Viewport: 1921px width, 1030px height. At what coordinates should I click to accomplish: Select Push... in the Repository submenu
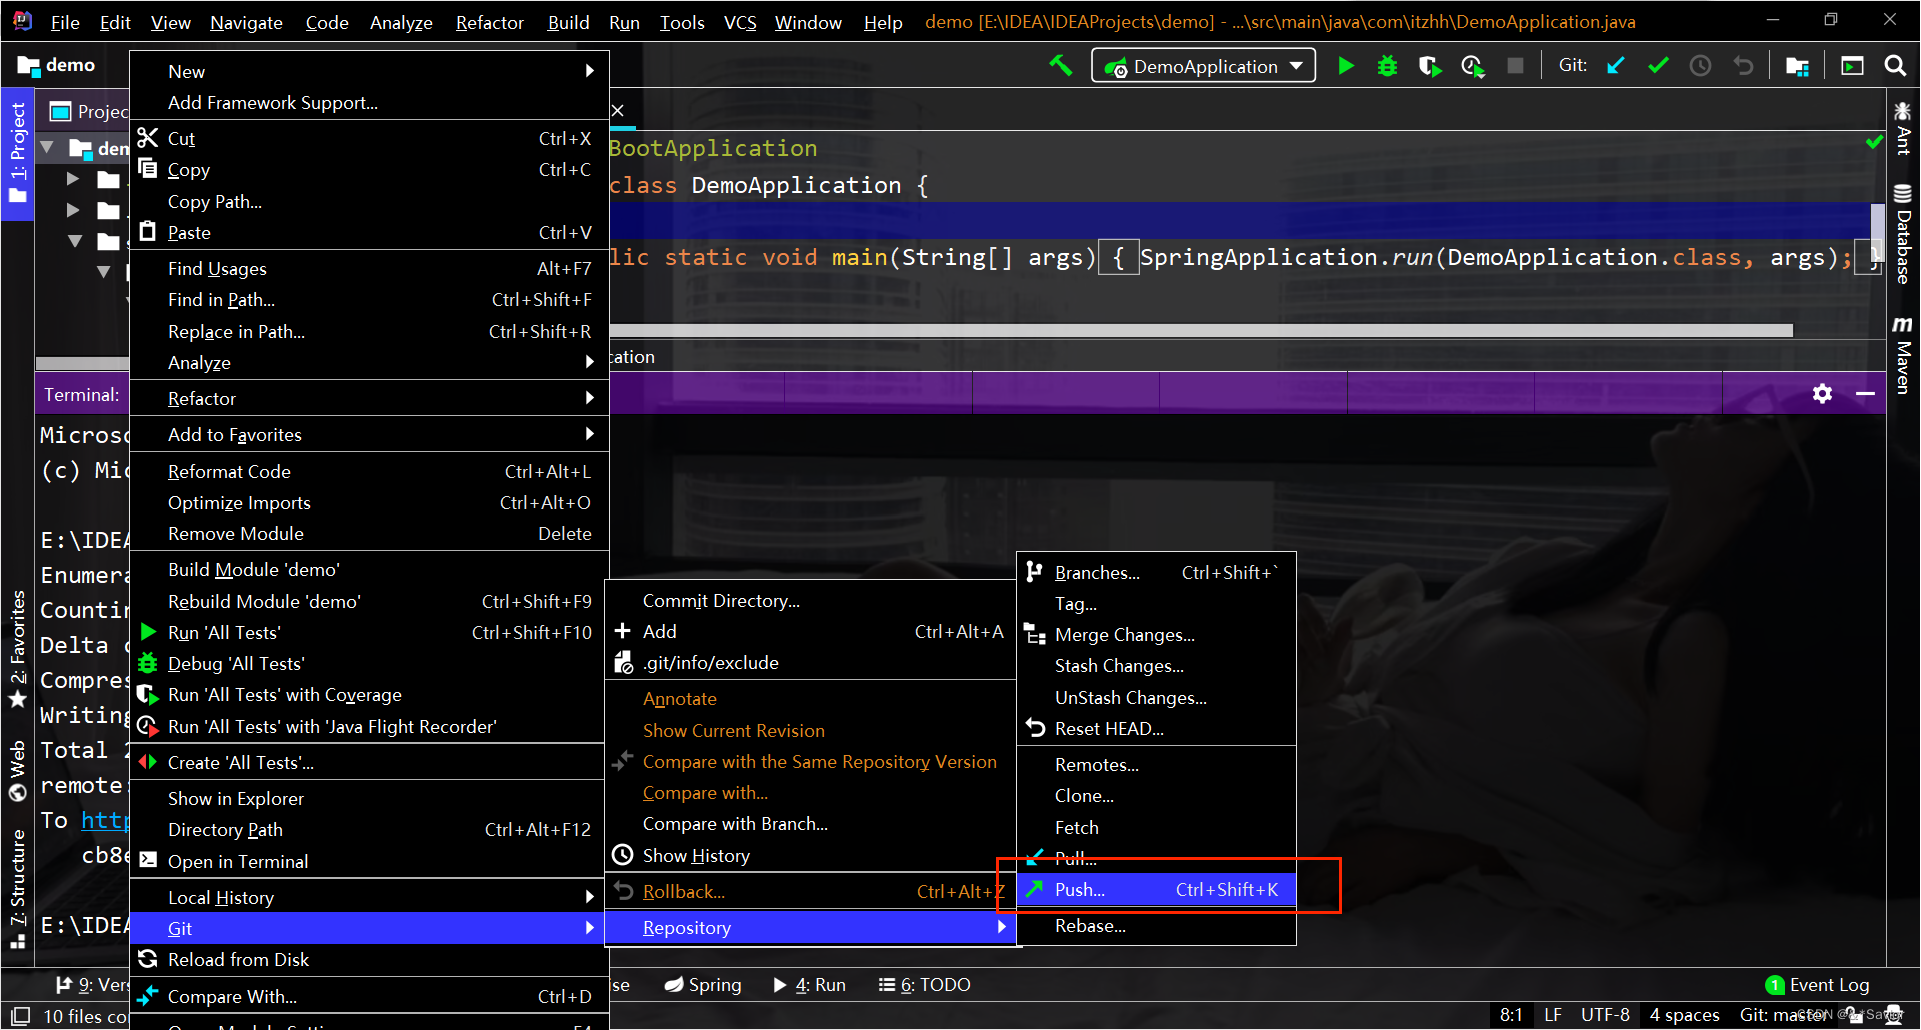tap(1156, 890)
